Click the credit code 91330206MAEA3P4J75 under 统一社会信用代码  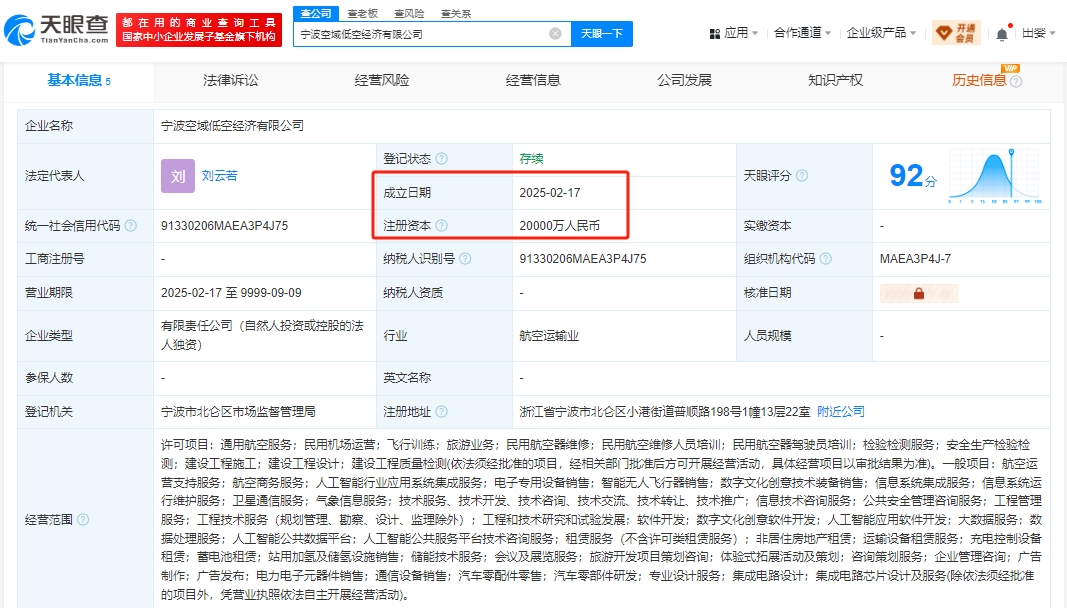(225, 225)
